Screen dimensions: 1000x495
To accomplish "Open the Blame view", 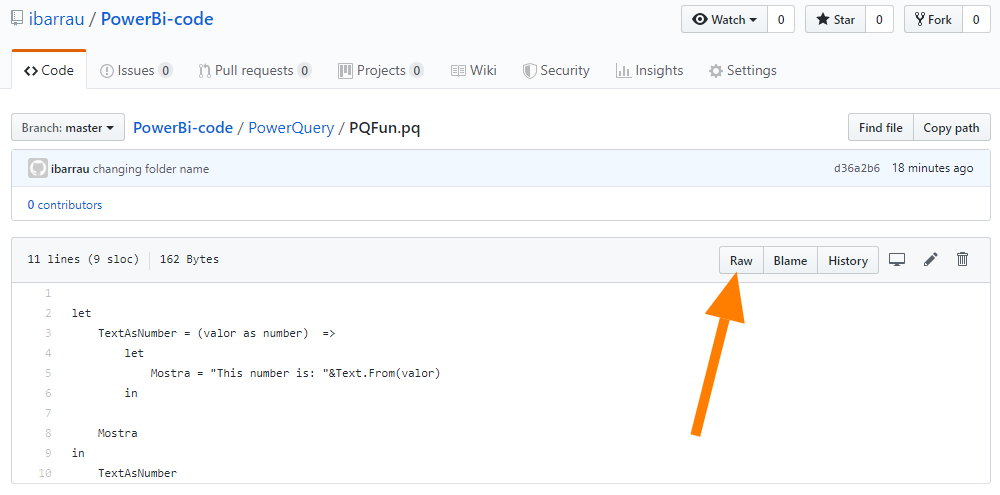I will pyautogui.click(x=790, y=260).
